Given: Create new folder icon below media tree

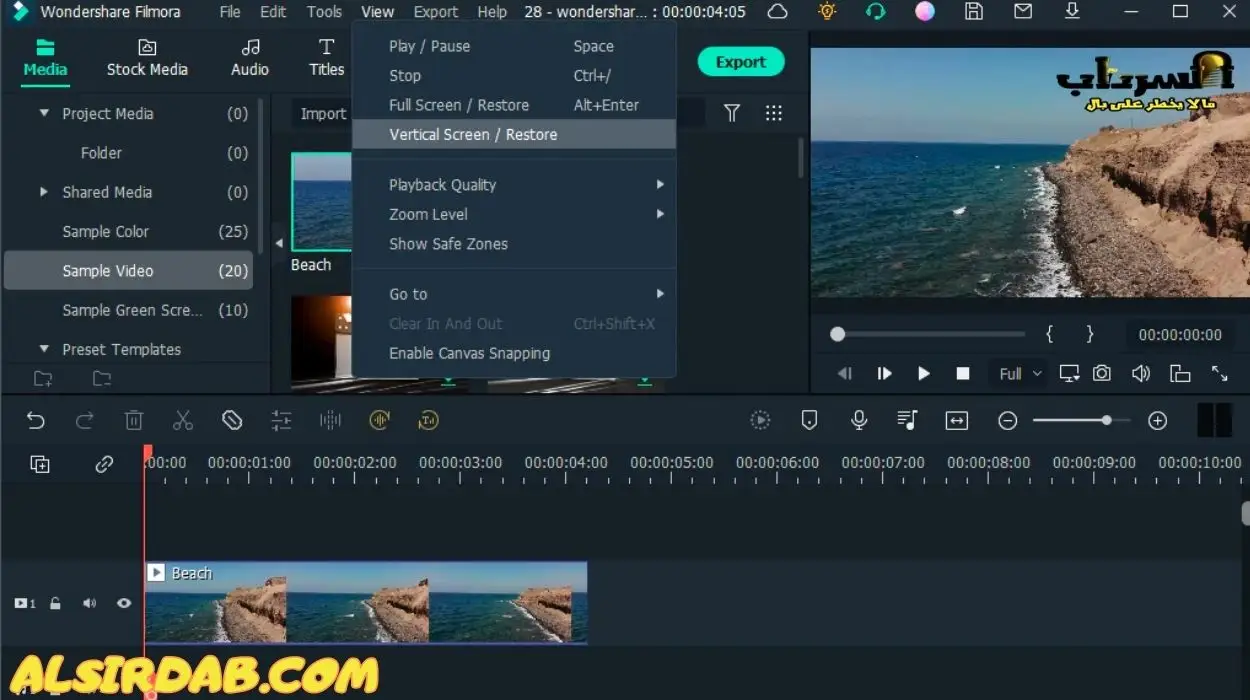Looking at the screenshot, I should click(42, 378).
